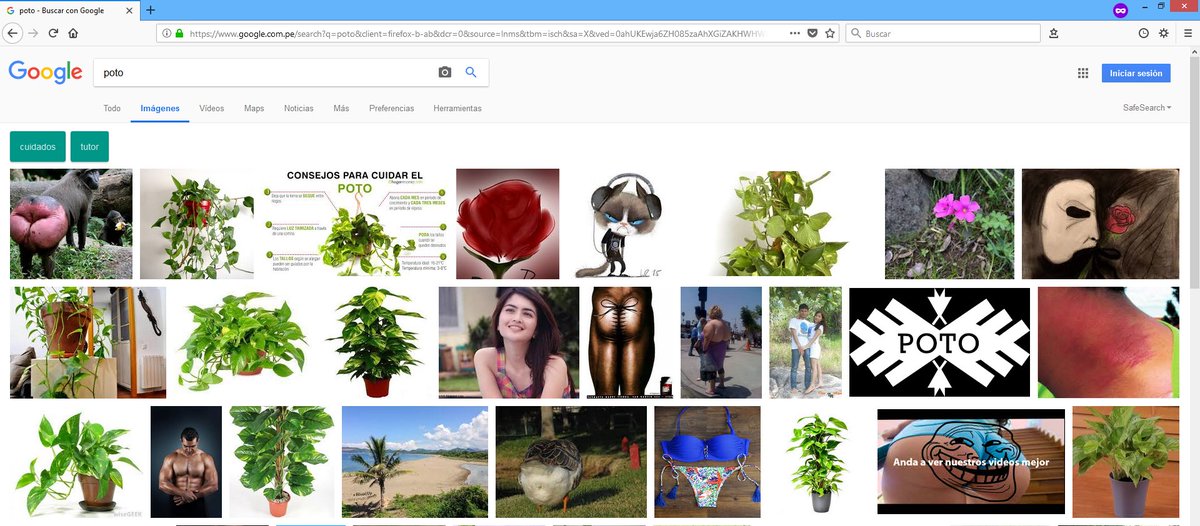Open the couple standing together photo
Viewport: 1200px width, 526px height.
[805, 343]
